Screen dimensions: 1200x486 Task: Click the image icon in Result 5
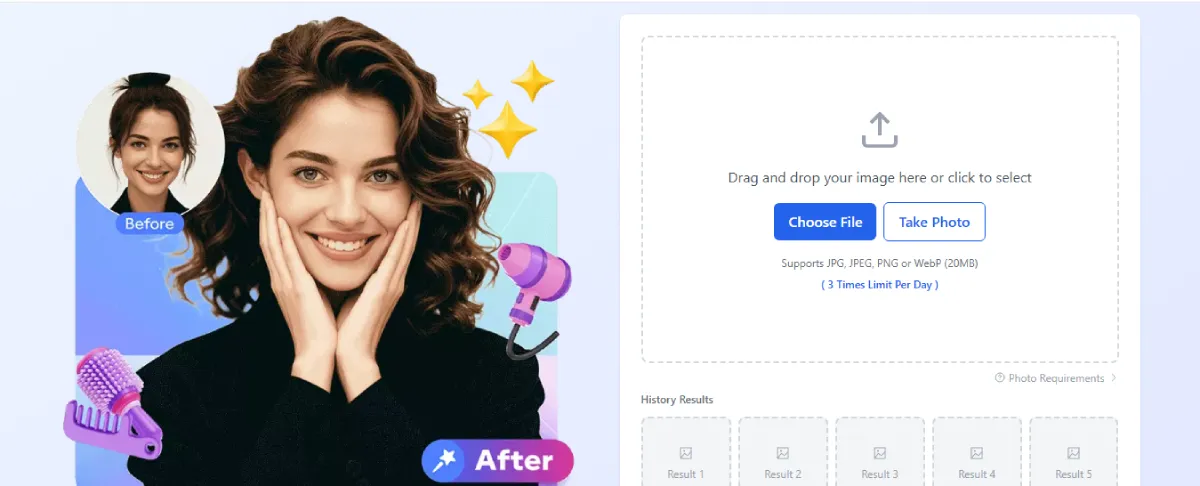(x=1073, y=453)
